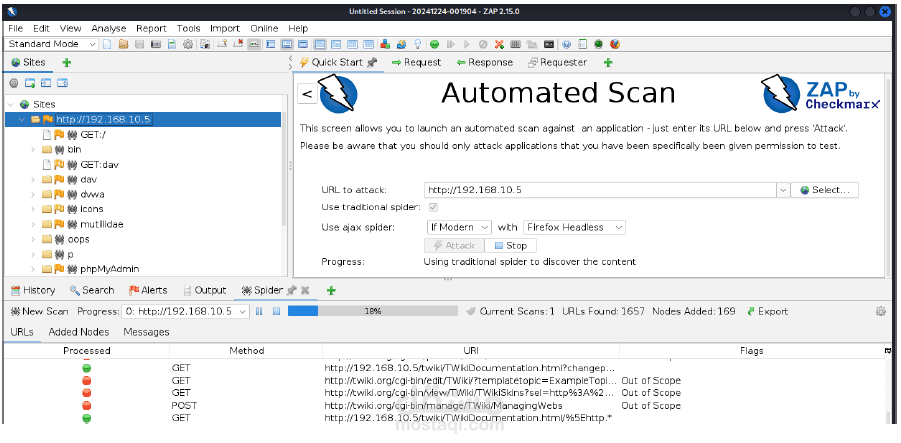Viewport: 901px width, 443px height.
Task: Open the URL to attack dropdown arrow
Action: [783, 190]
